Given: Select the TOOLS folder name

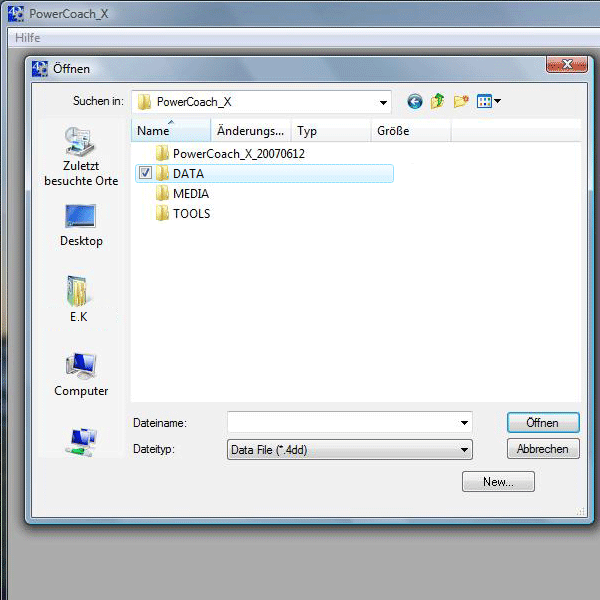Looking at the screenshot, I should (x=191, y=214).
